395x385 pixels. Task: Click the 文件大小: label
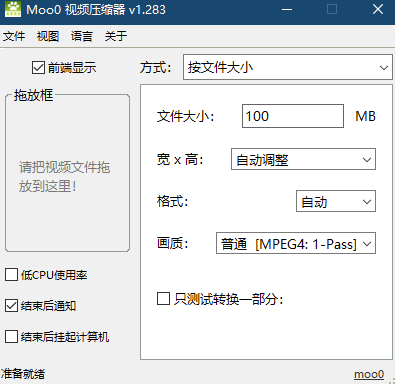185,116
